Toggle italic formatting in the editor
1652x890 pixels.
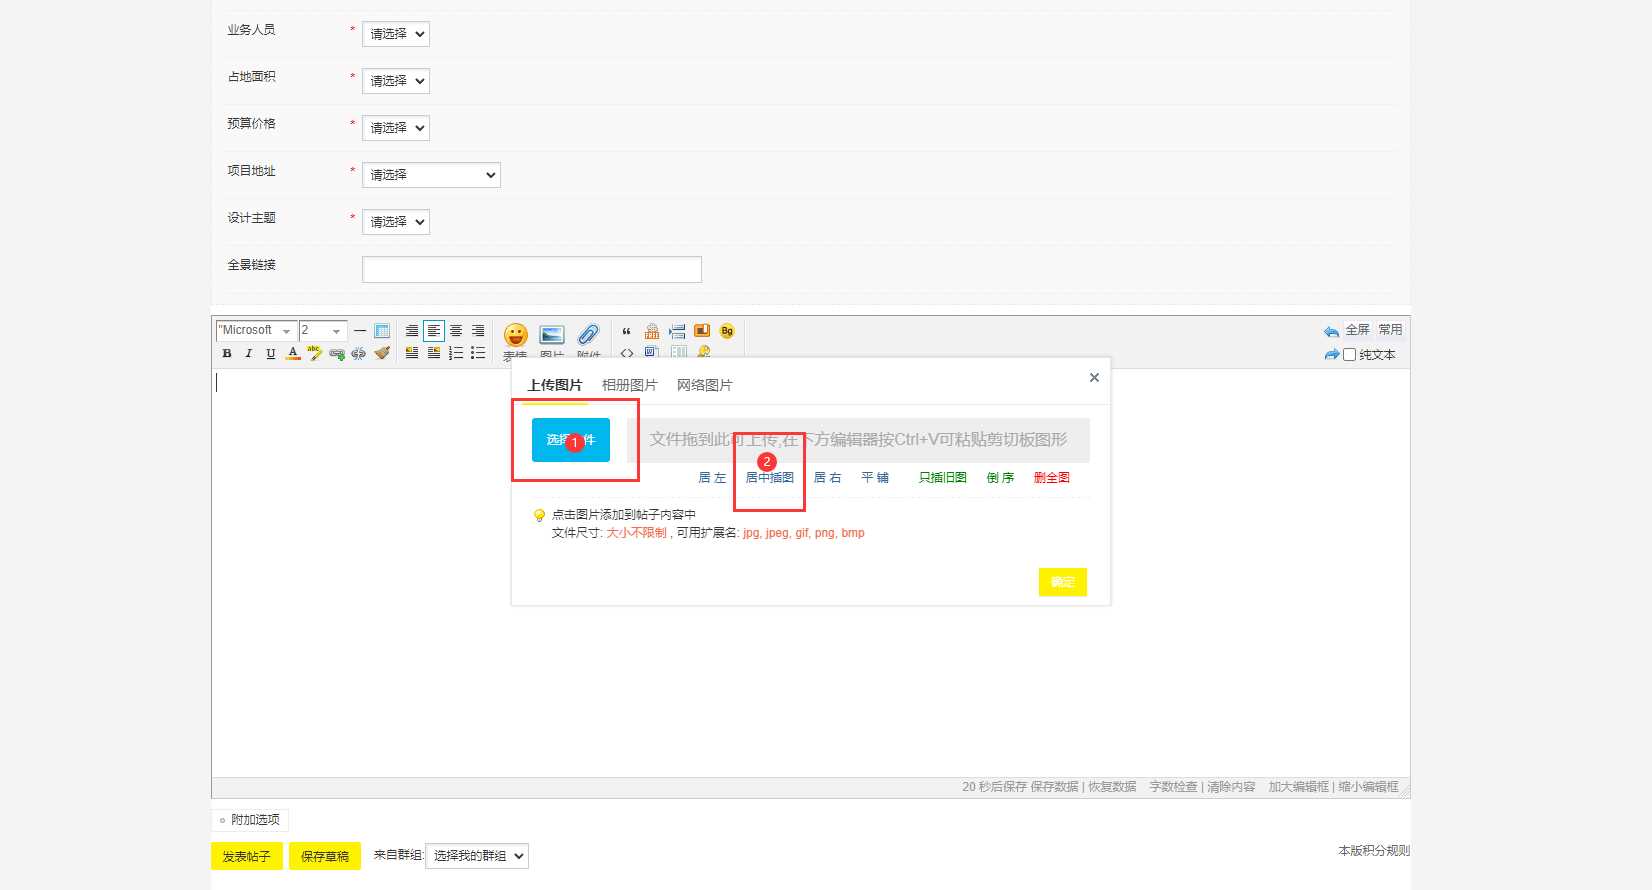249,353
